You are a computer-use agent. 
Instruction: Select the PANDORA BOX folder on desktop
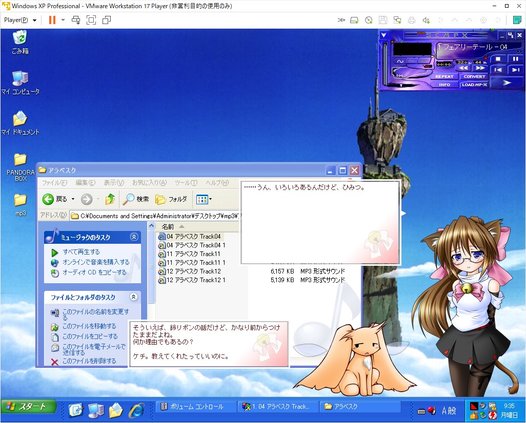point(20,167)
